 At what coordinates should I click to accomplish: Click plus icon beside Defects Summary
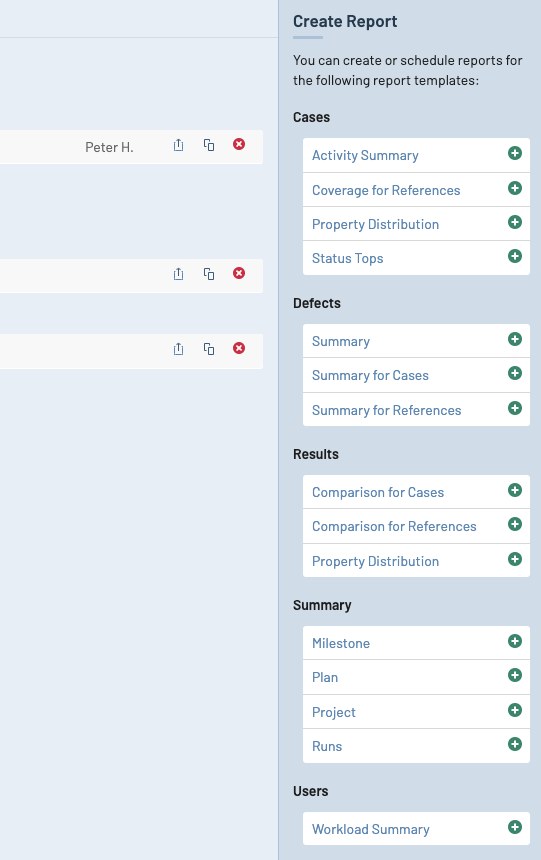(x=515, y=339)
